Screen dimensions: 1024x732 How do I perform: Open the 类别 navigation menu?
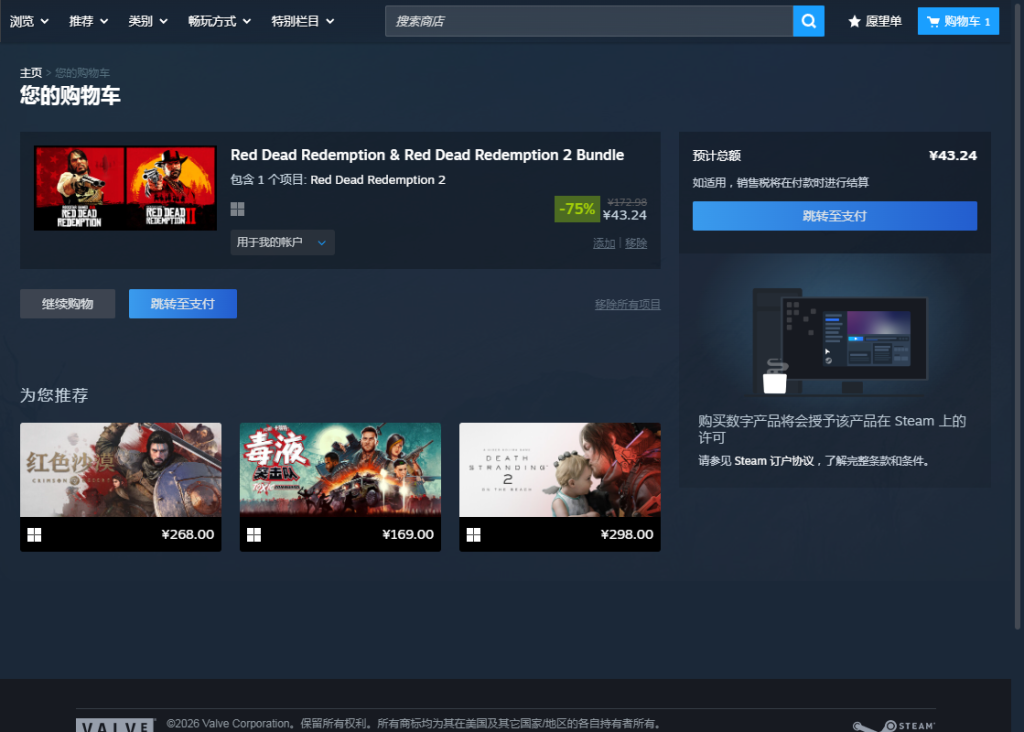148,21
